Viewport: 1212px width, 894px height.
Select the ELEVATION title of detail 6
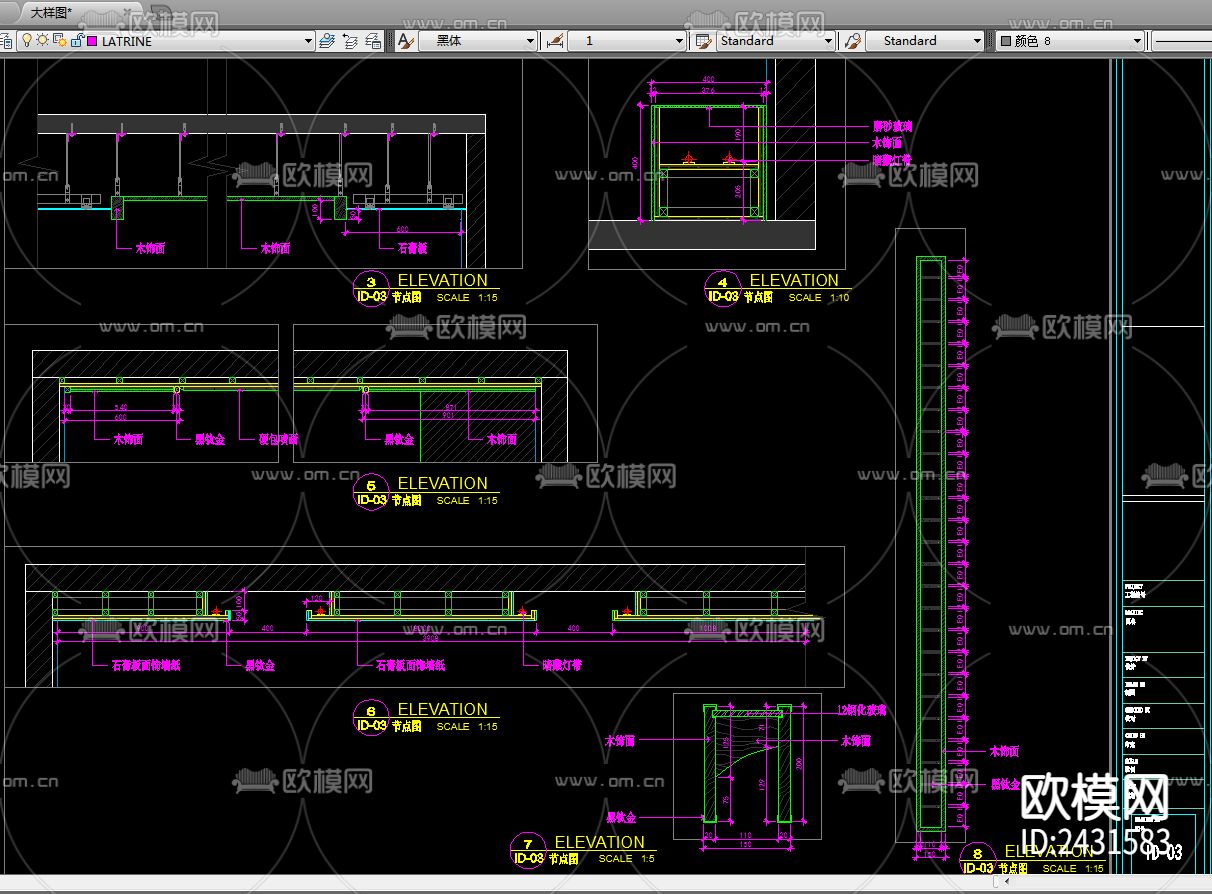[442, 709]
